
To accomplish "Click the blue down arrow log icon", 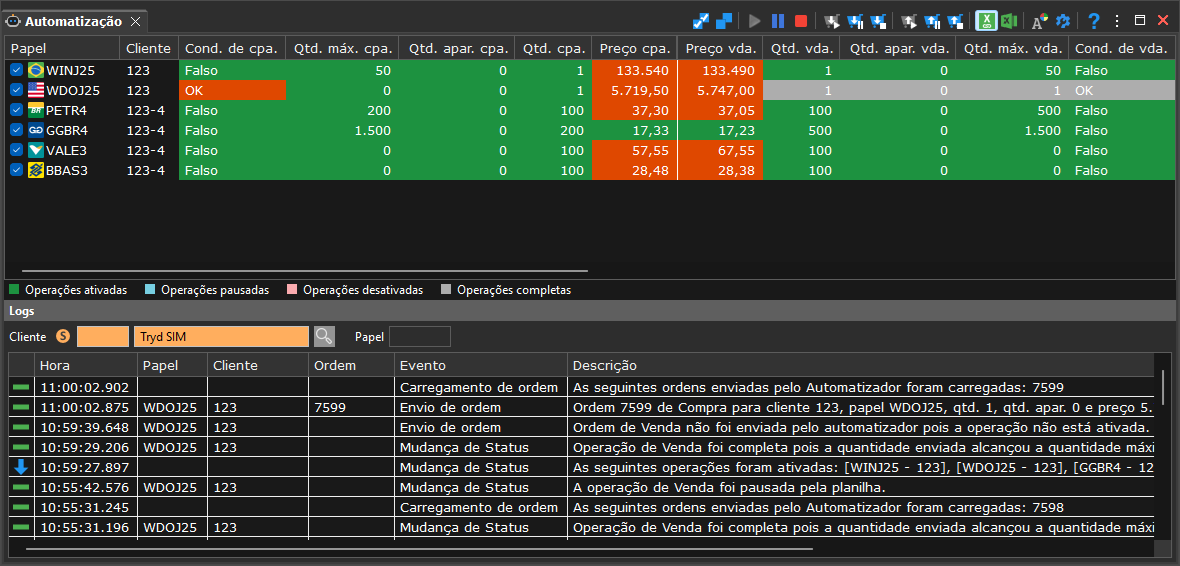I will [21, 467].
